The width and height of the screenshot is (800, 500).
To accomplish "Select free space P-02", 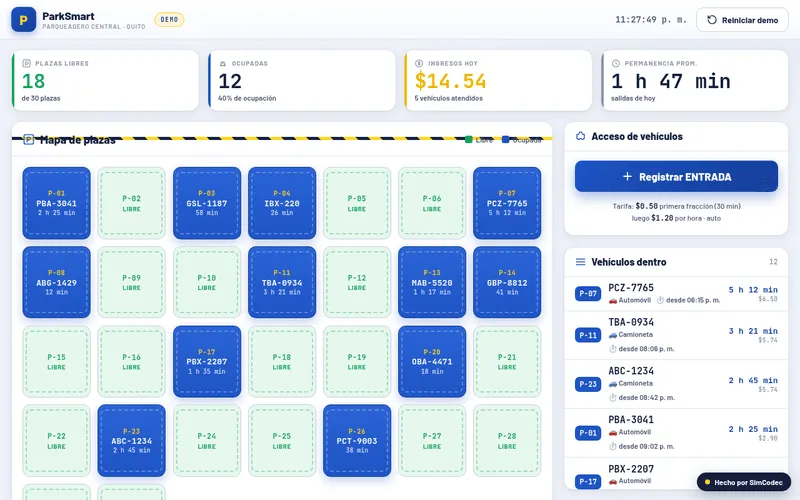I will click(x=132, y=203).
